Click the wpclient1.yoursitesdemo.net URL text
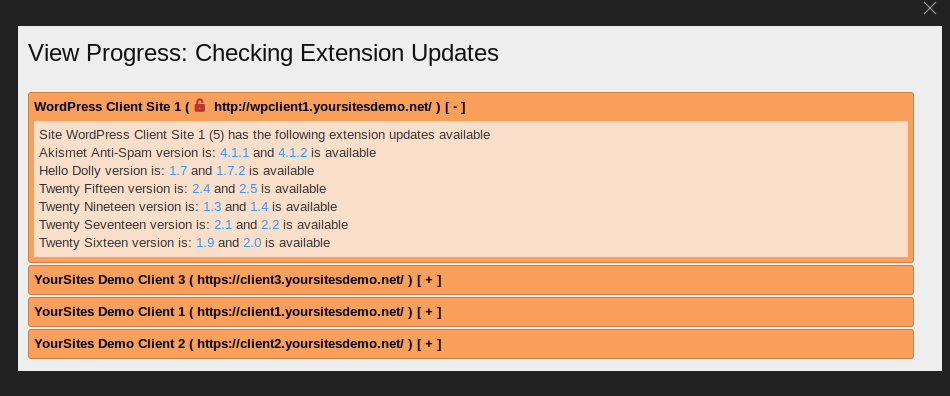Screen dimensions: 950x396 323,107
